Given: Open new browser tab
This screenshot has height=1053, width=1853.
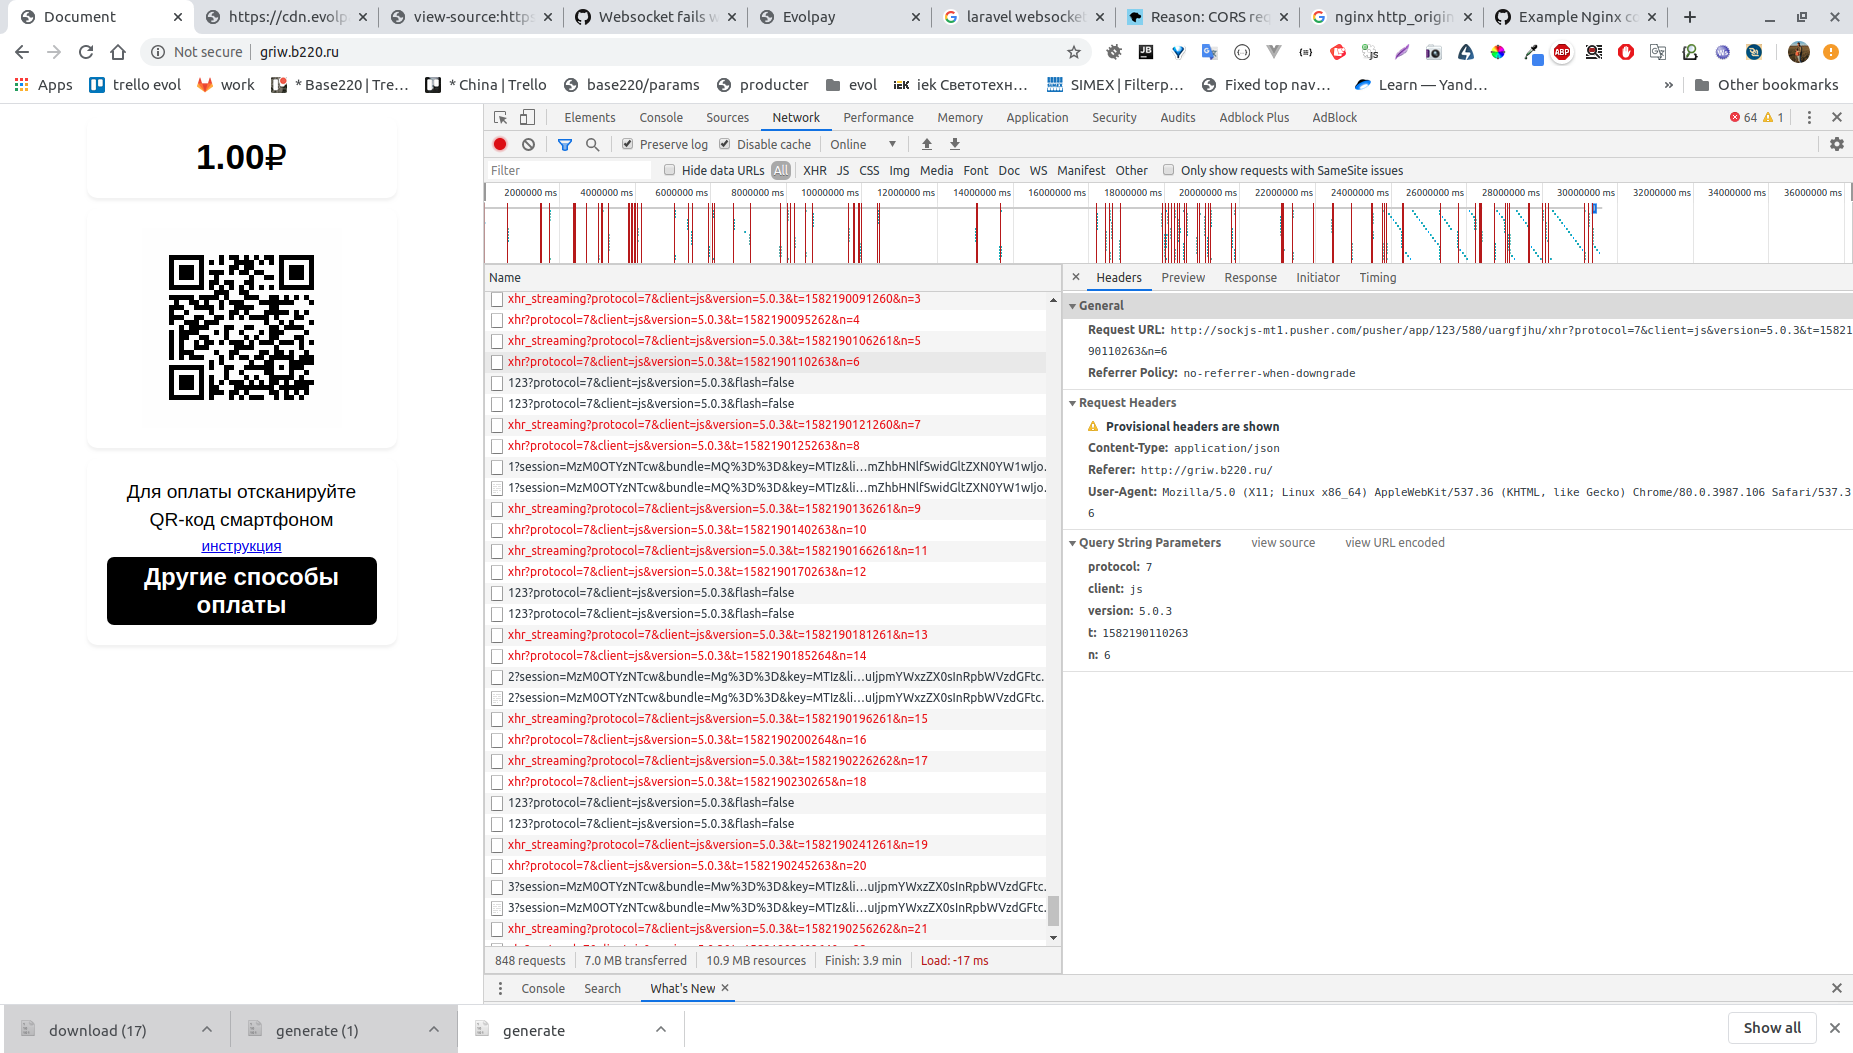Looking at the screenshot, I should (1690, 17).
